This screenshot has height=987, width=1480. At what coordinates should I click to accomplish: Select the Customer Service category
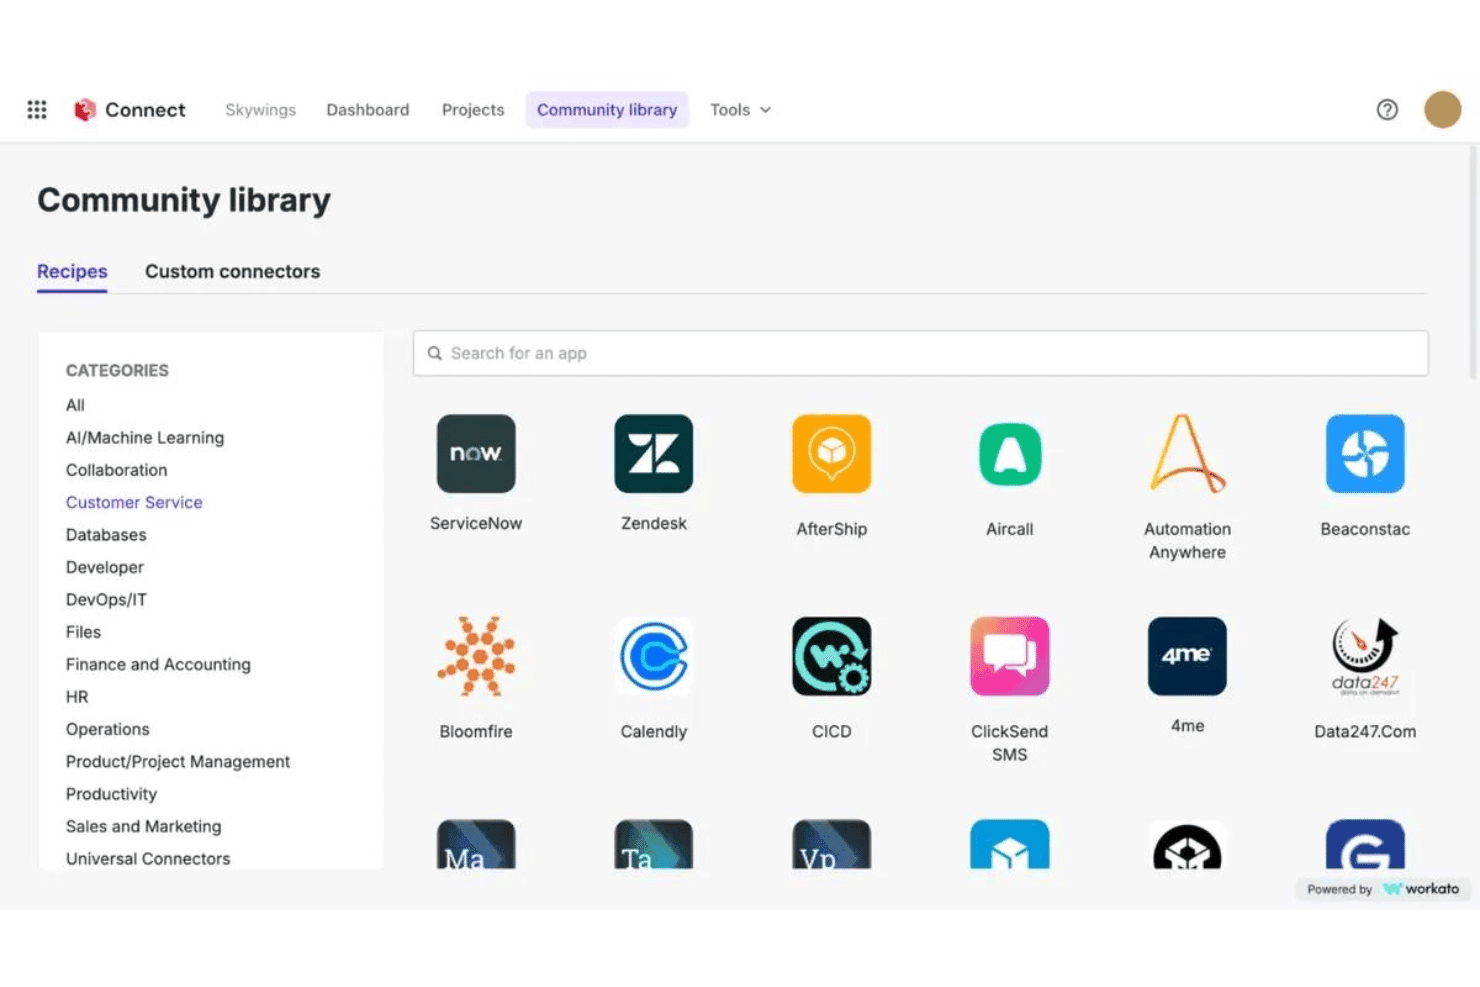(x=134, y=502)
